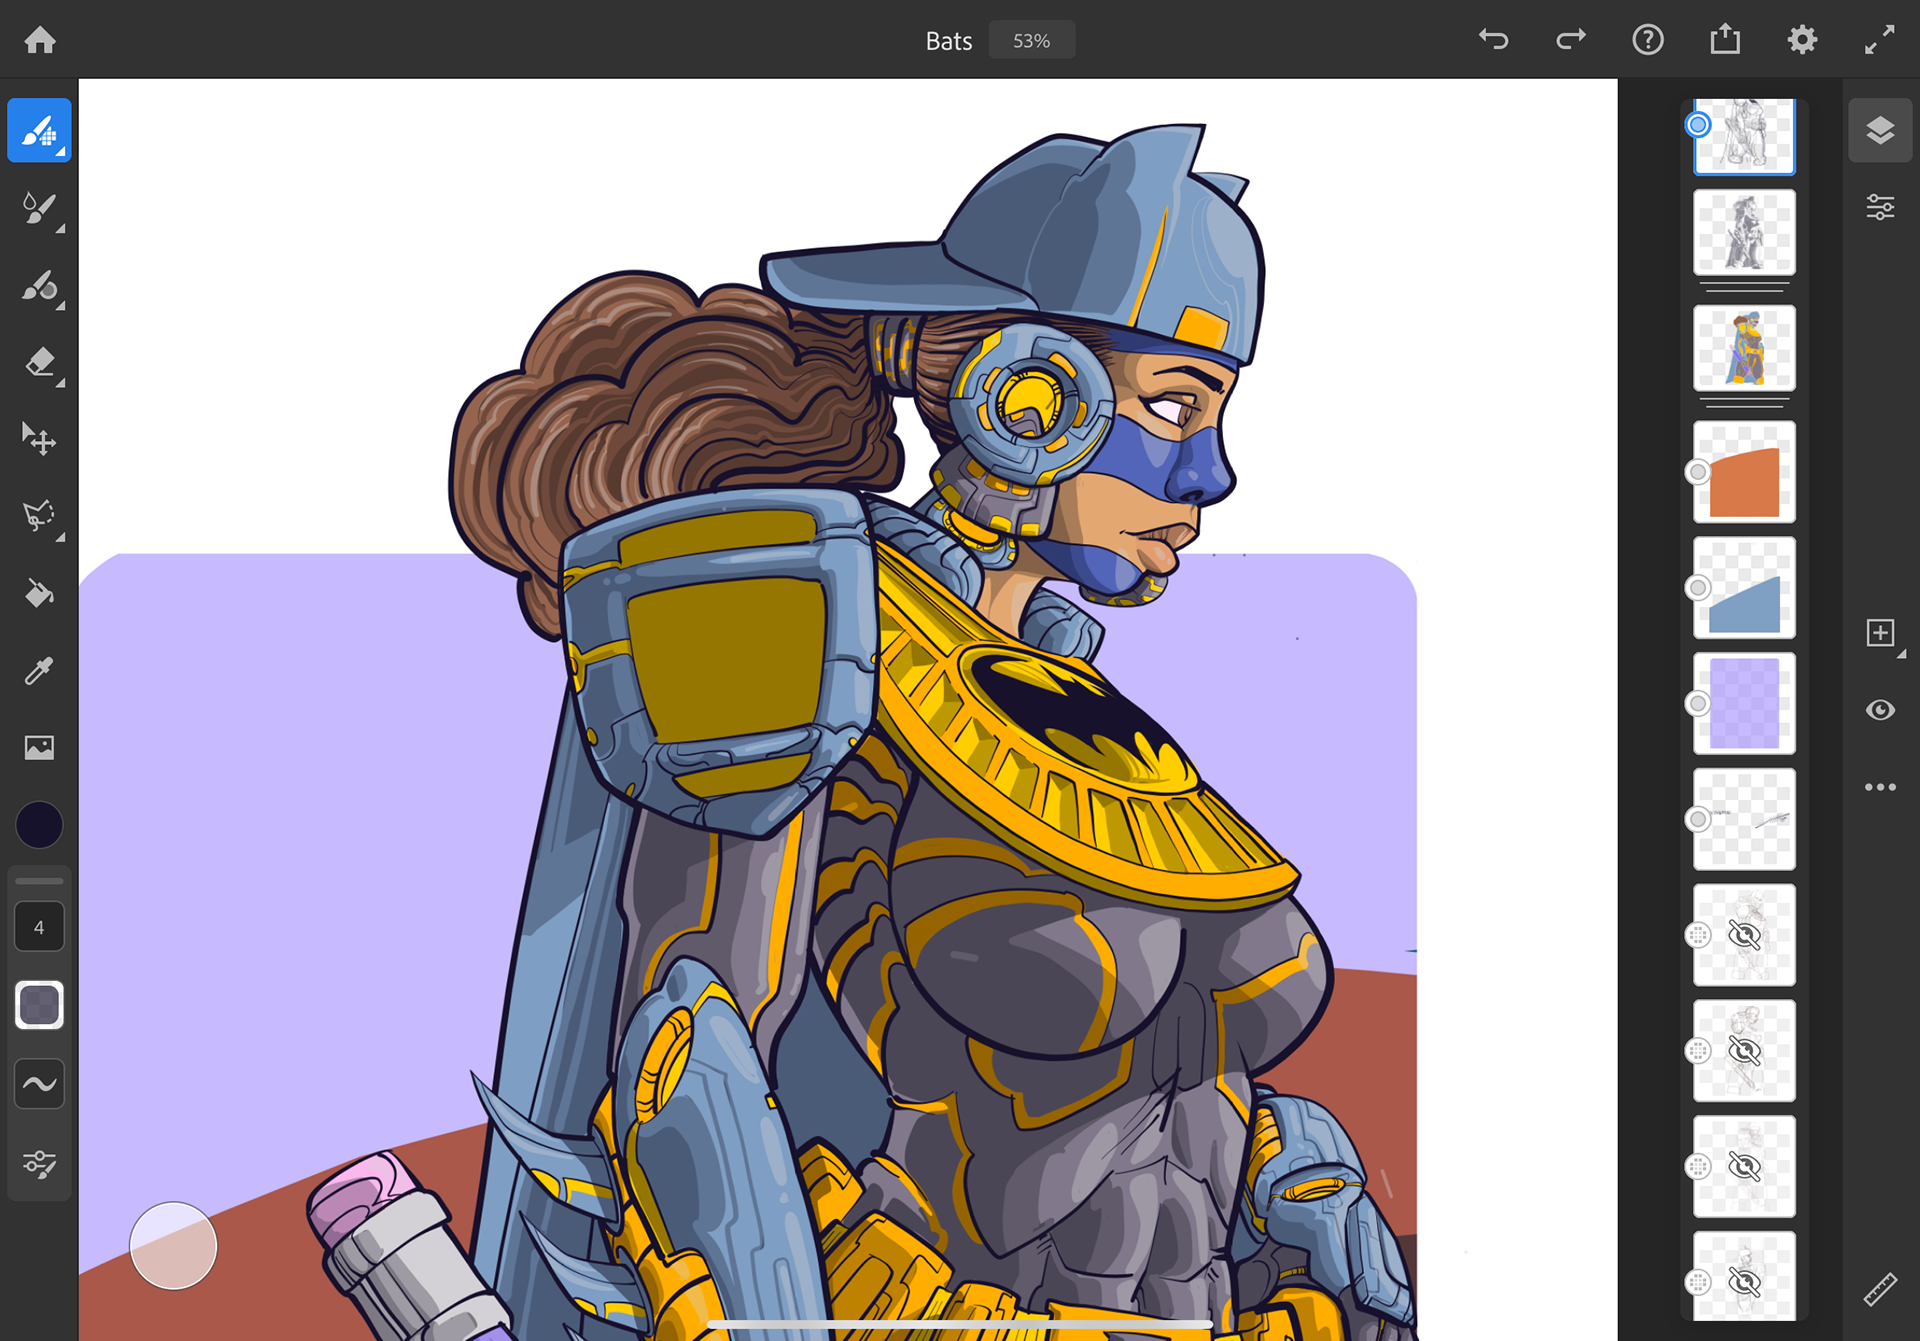
Task: Open brush size control showing 4
Action: (39, 927)
